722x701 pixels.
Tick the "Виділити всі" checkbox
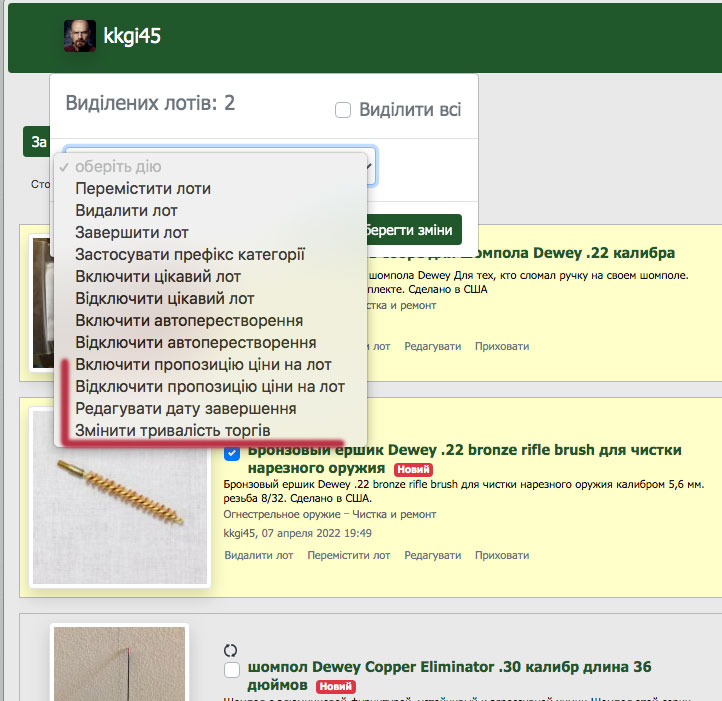pos(343,110)
